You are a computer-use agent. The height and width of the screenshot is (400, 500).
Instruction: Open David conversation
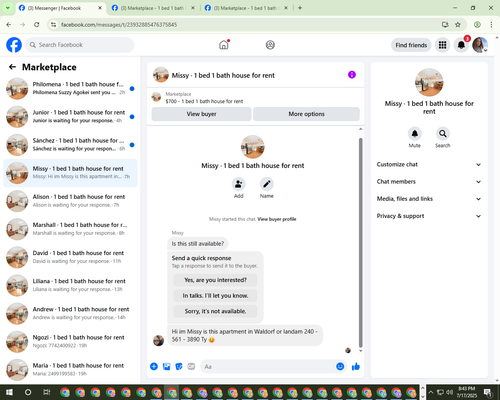[70, 257]
